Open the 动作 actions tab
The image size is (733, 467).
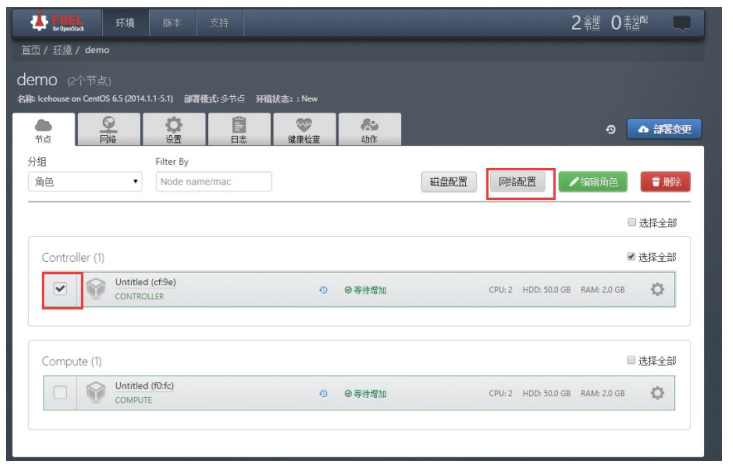[x=369, y=130]
